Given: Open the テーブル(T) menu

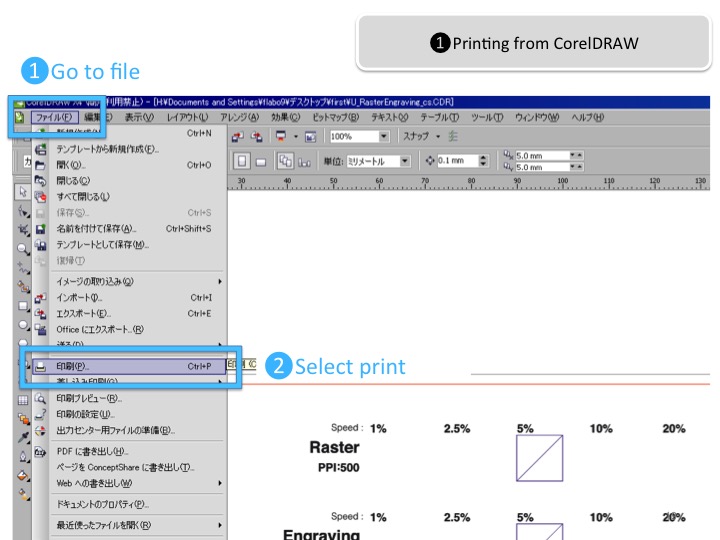Looking at the screenshot, I should [439, 117].
